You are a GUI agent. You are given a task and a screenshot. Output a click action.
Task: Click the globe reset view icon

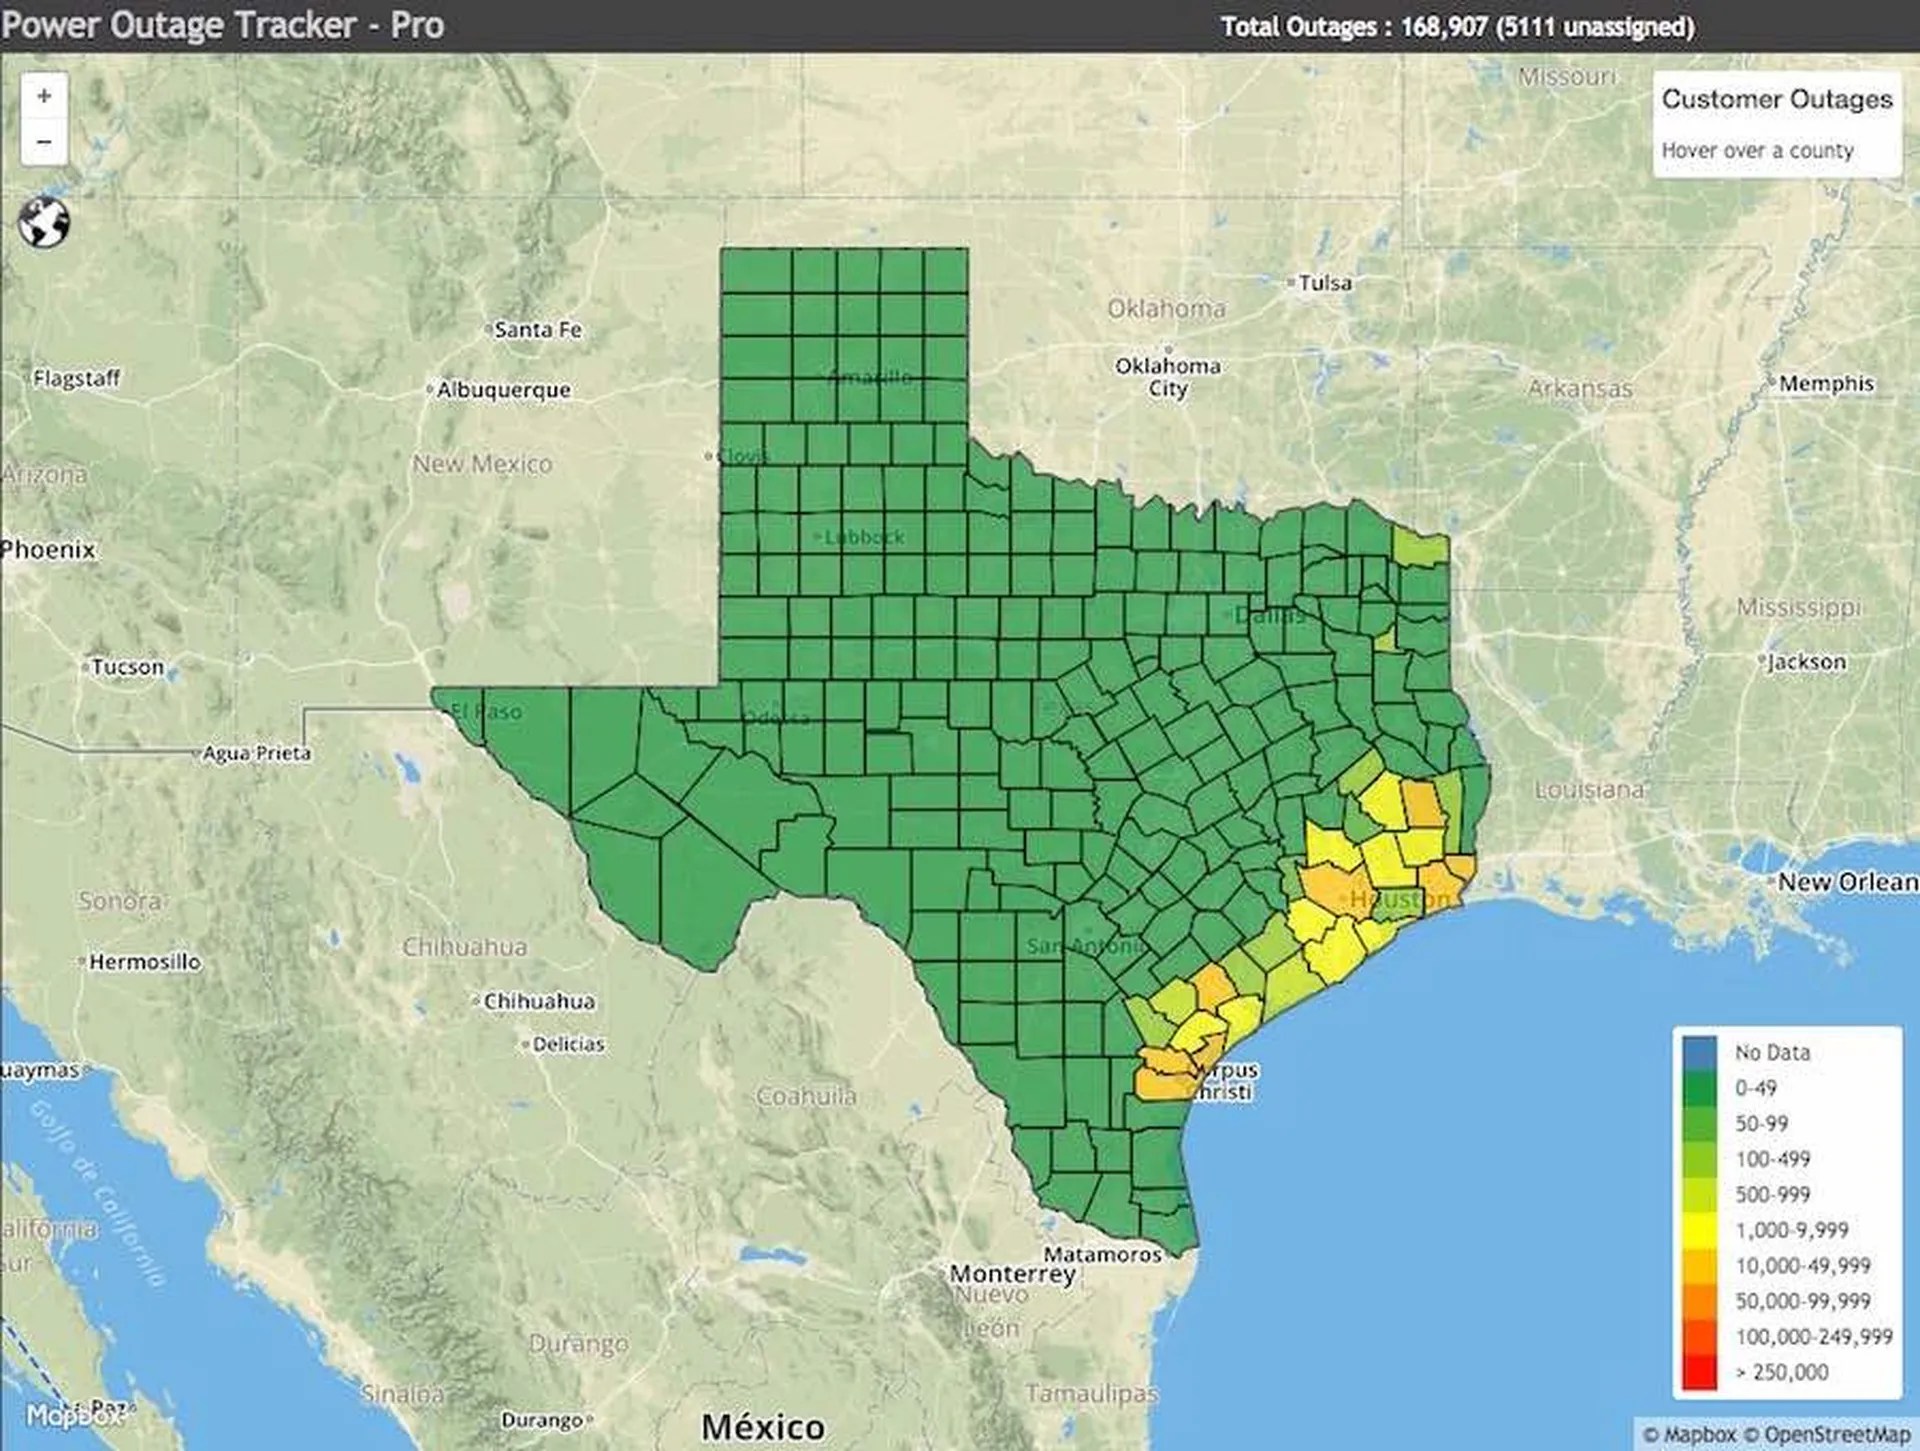pyautogui.click(x=44, y=219)
